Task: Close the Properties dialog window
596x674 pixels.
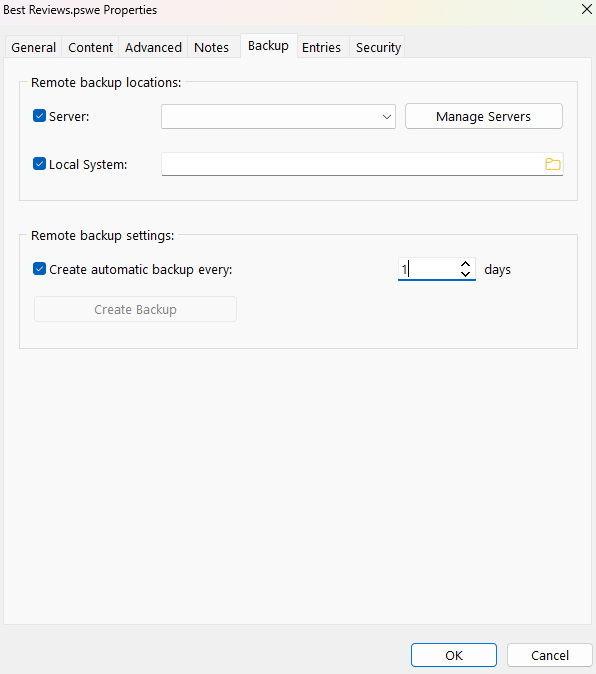Action: (587, 9)
